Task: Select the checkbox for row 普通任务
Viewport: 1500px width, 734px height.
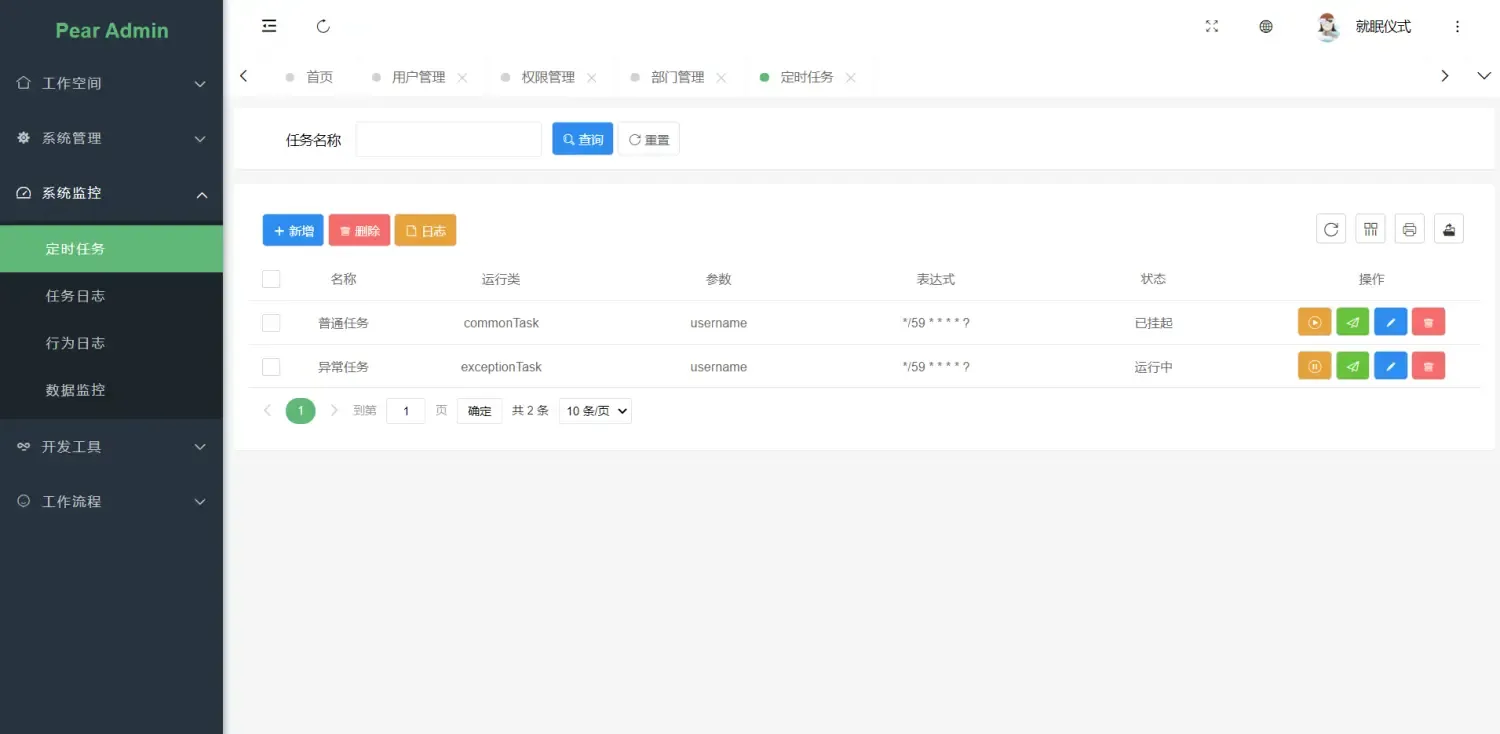Action: click(271, 322)
